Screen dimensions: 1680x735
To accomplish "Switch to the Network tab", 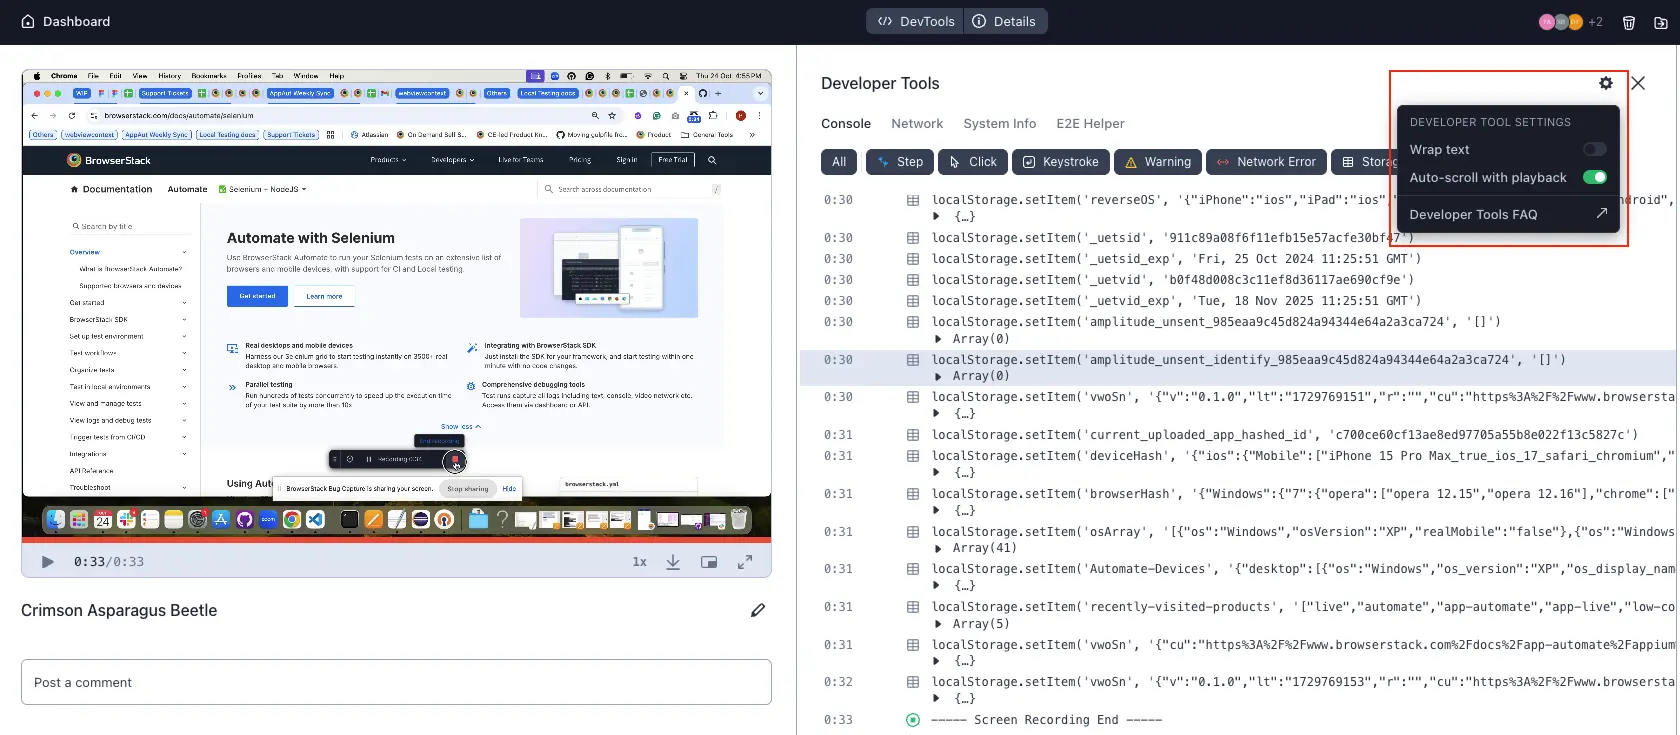I will point(916,124).
